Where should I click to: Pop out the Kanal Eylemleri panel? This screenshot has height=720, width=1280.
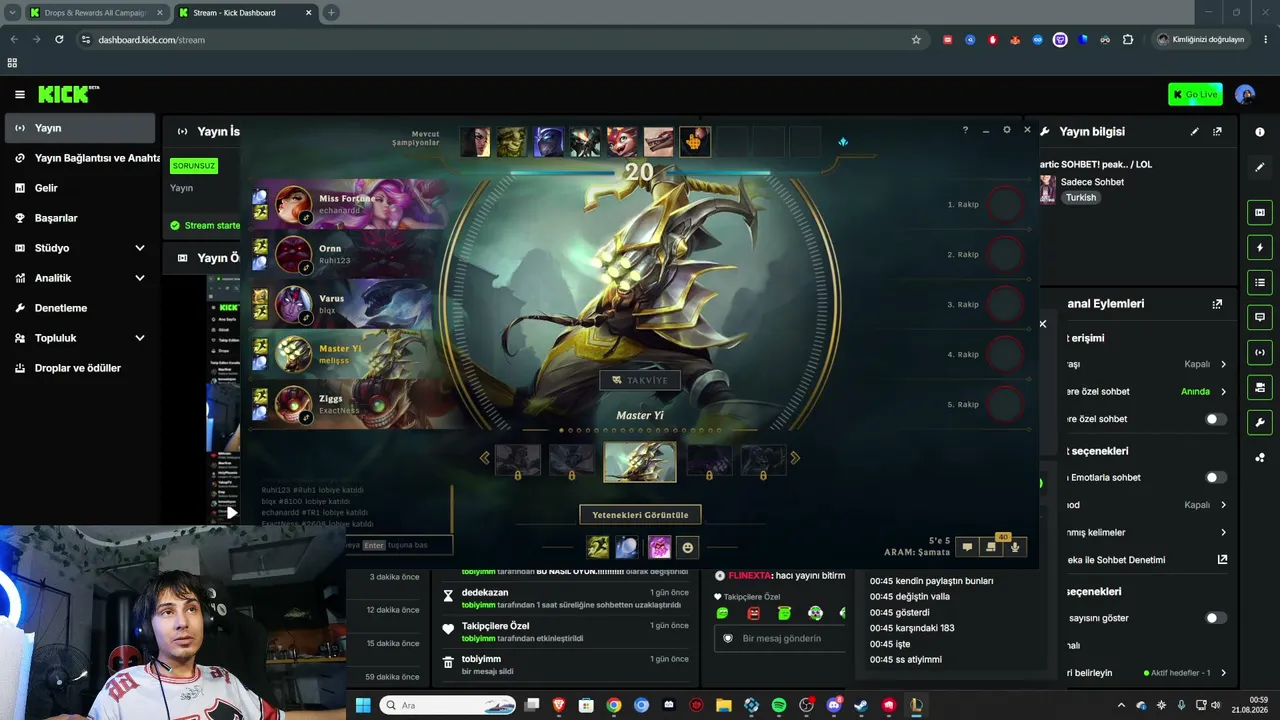coord(1217,304)
